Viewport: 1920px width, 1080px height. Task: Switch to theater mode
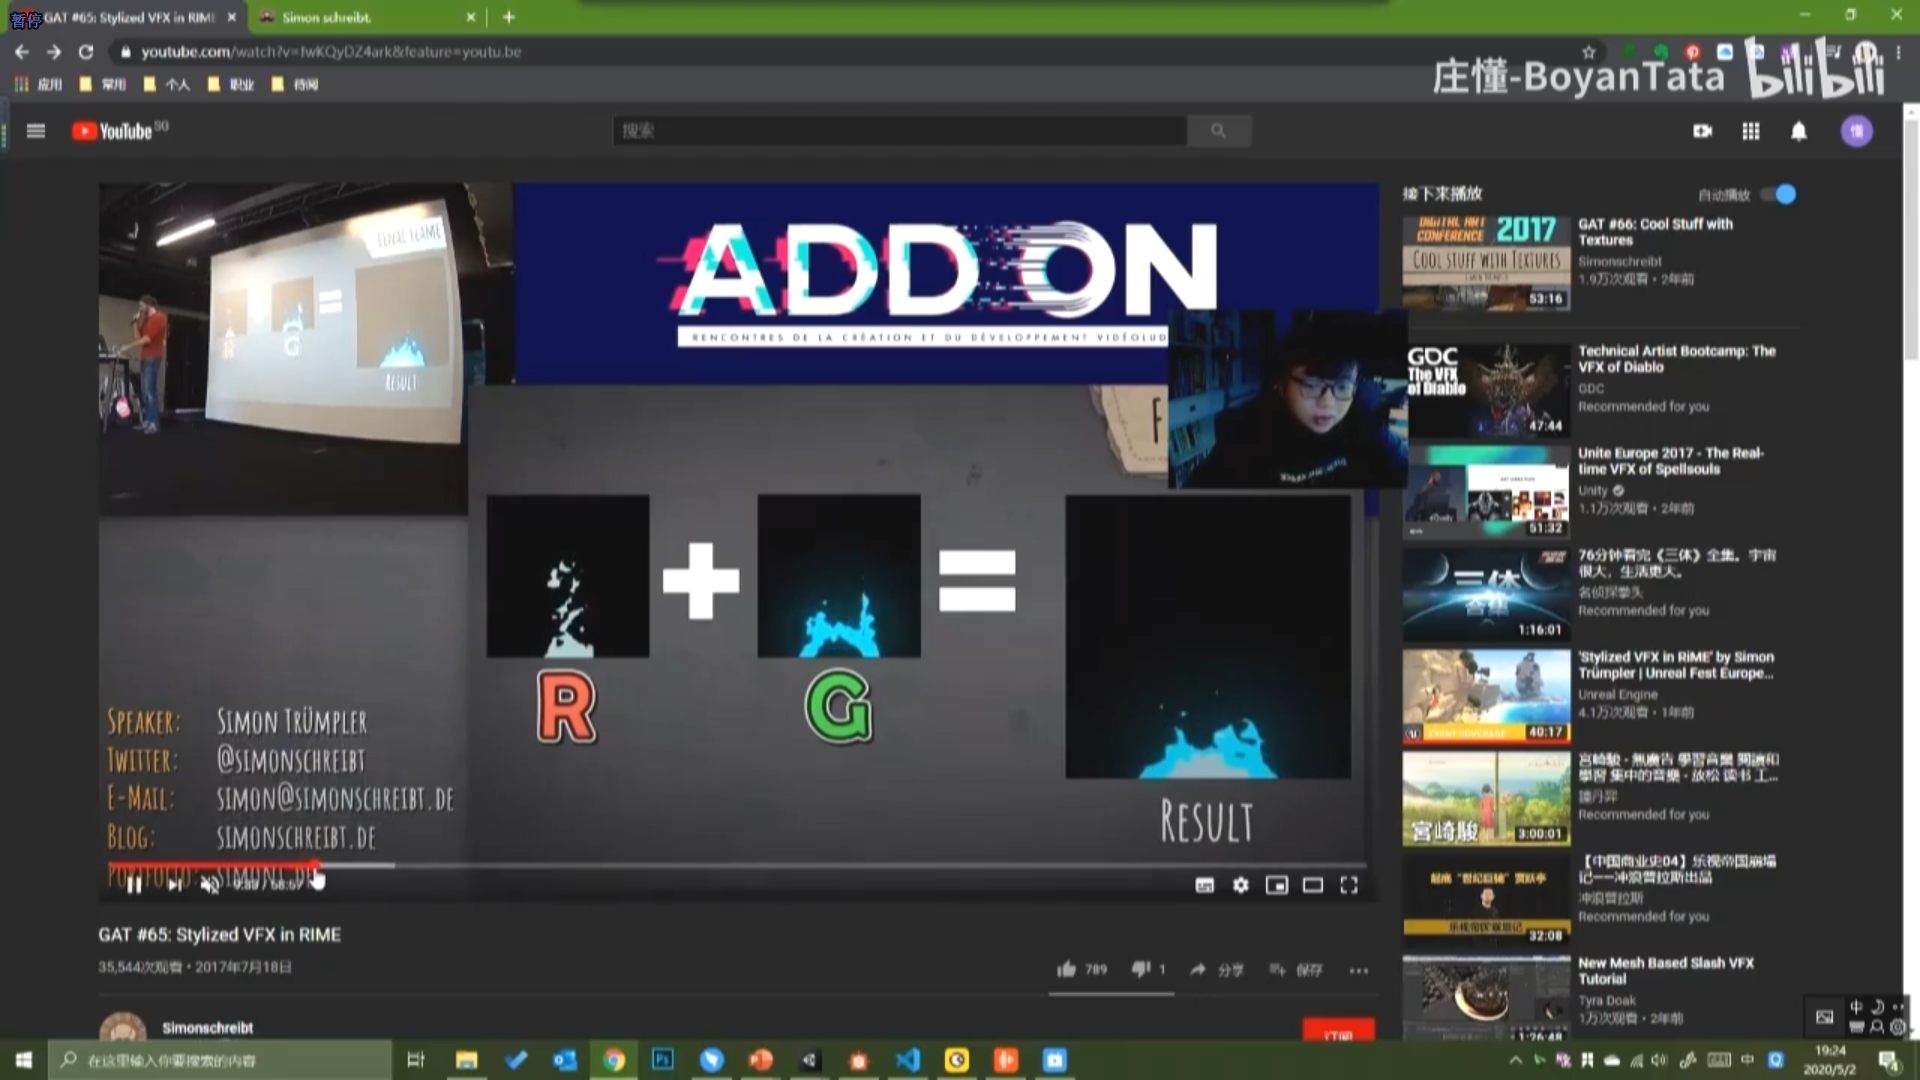[x=1313, y=885]
